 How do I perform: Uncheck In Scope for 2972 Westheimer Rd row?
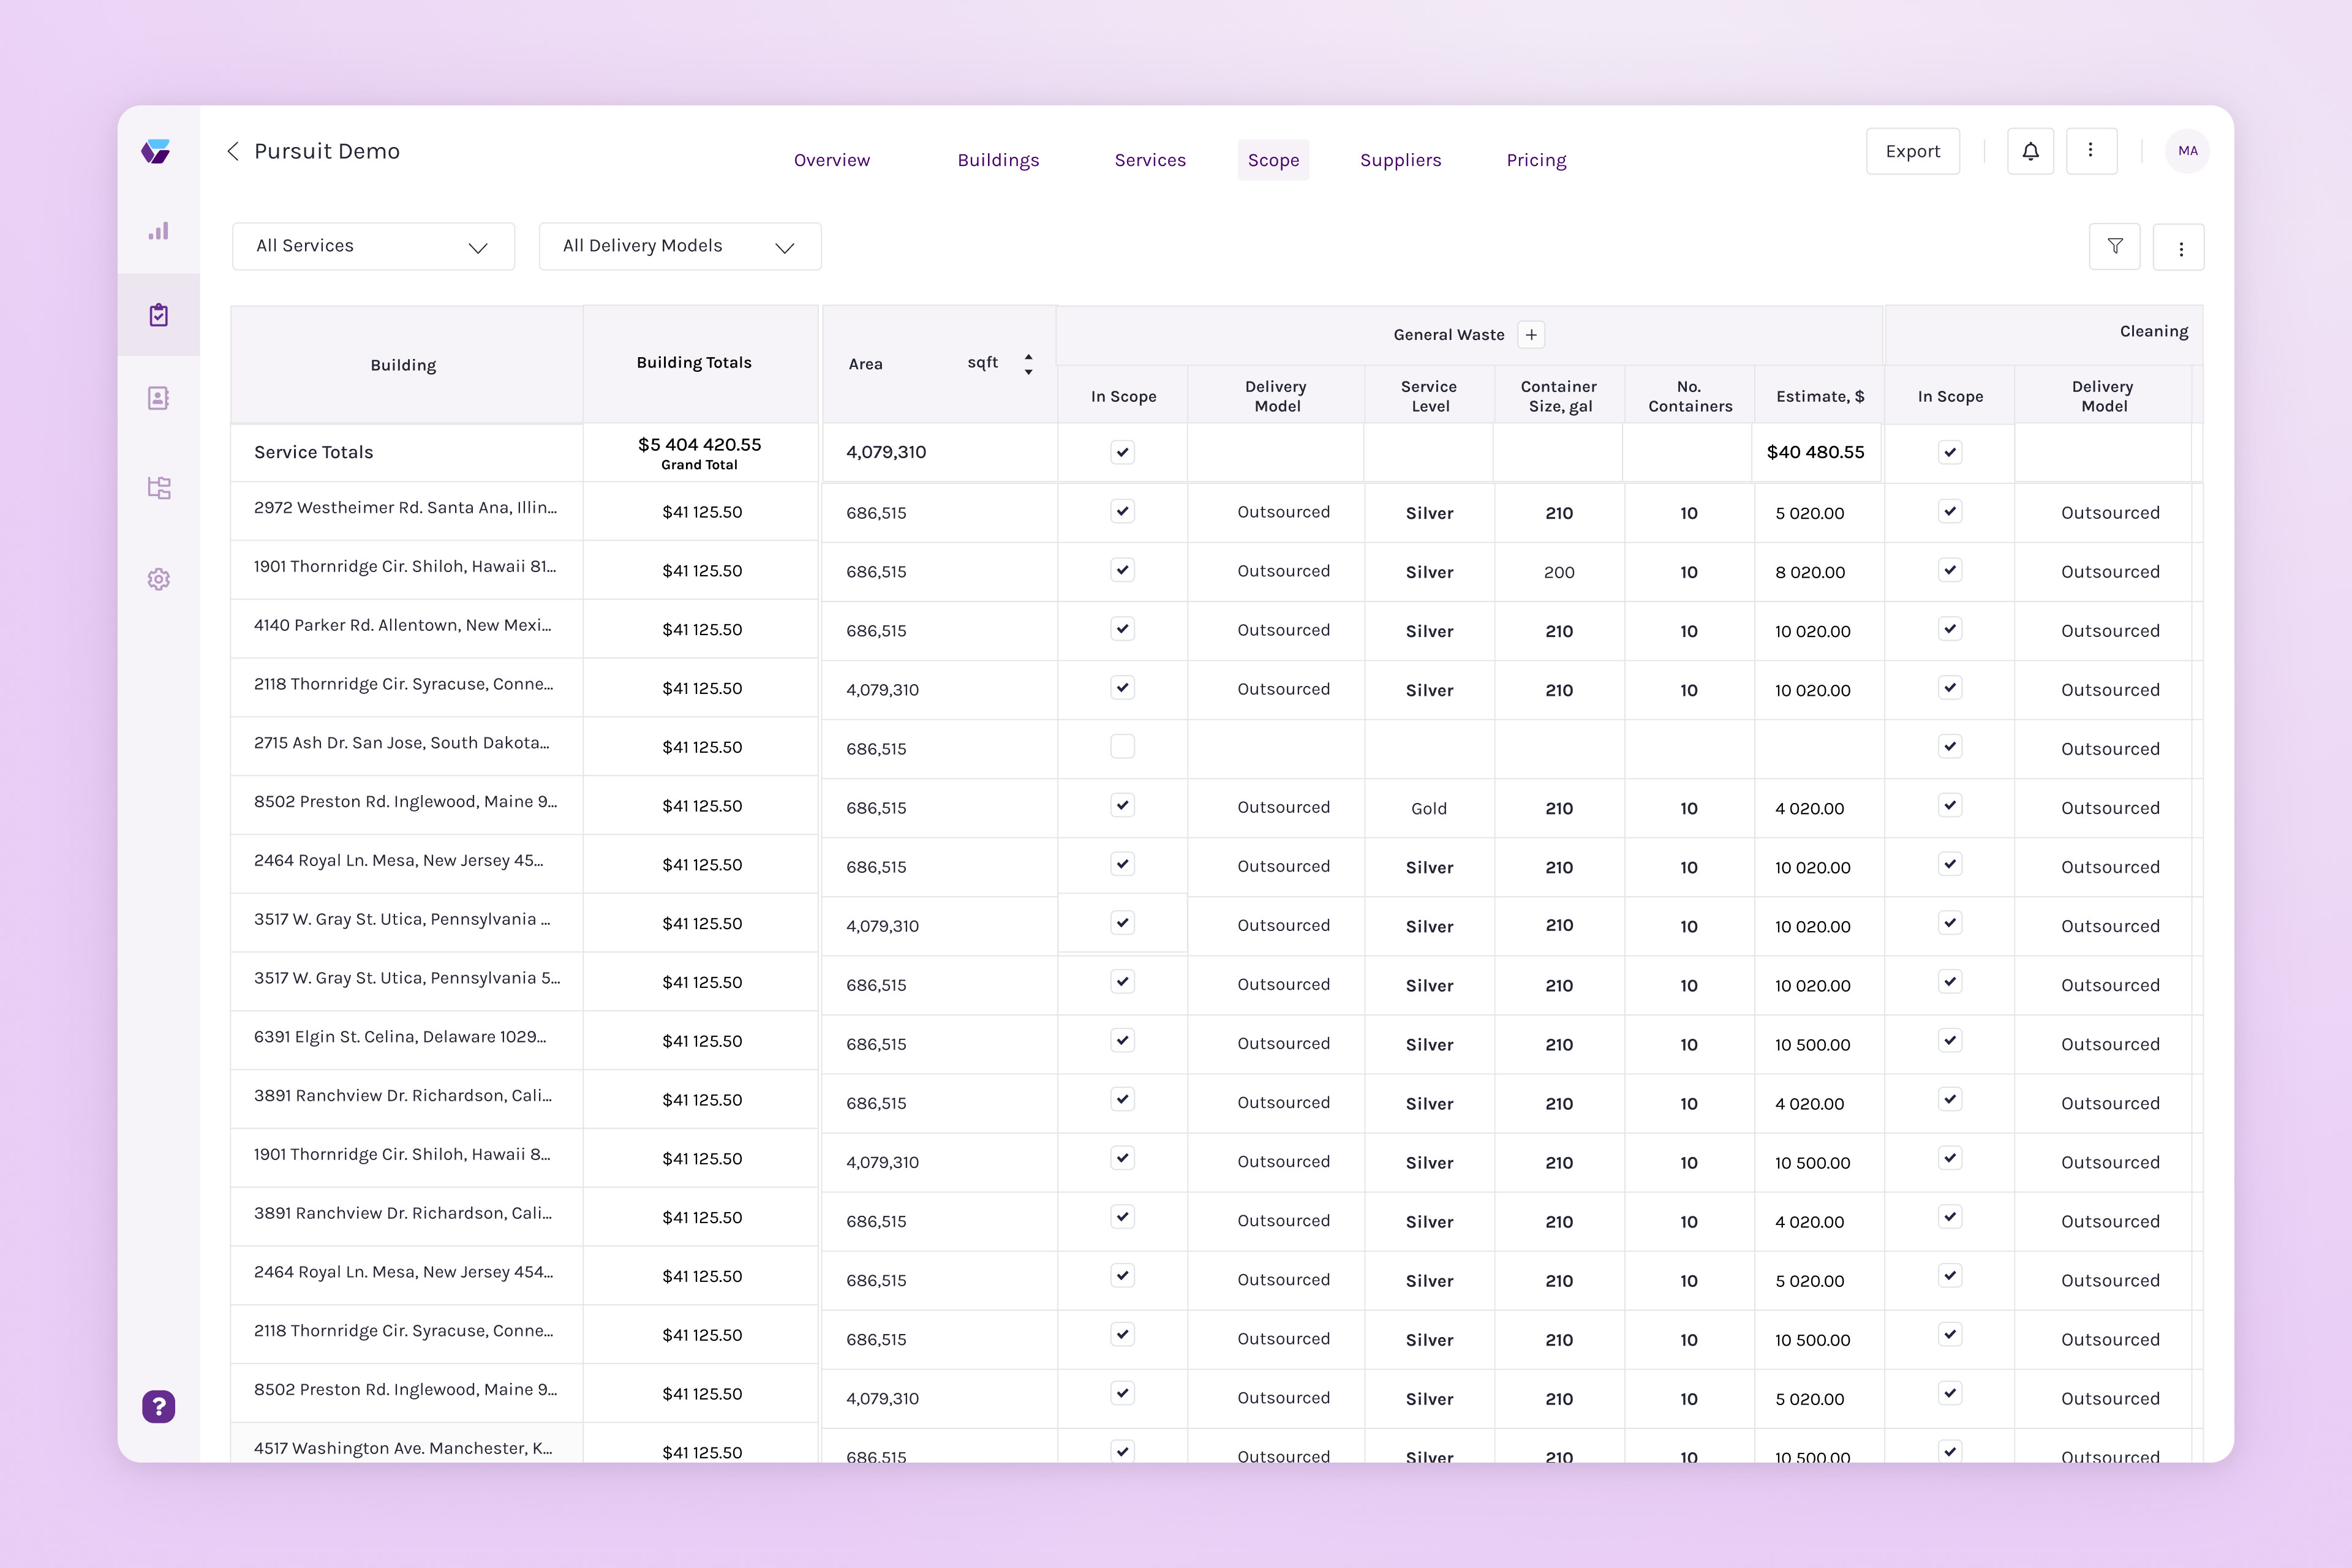click(x=1123, y=510)
